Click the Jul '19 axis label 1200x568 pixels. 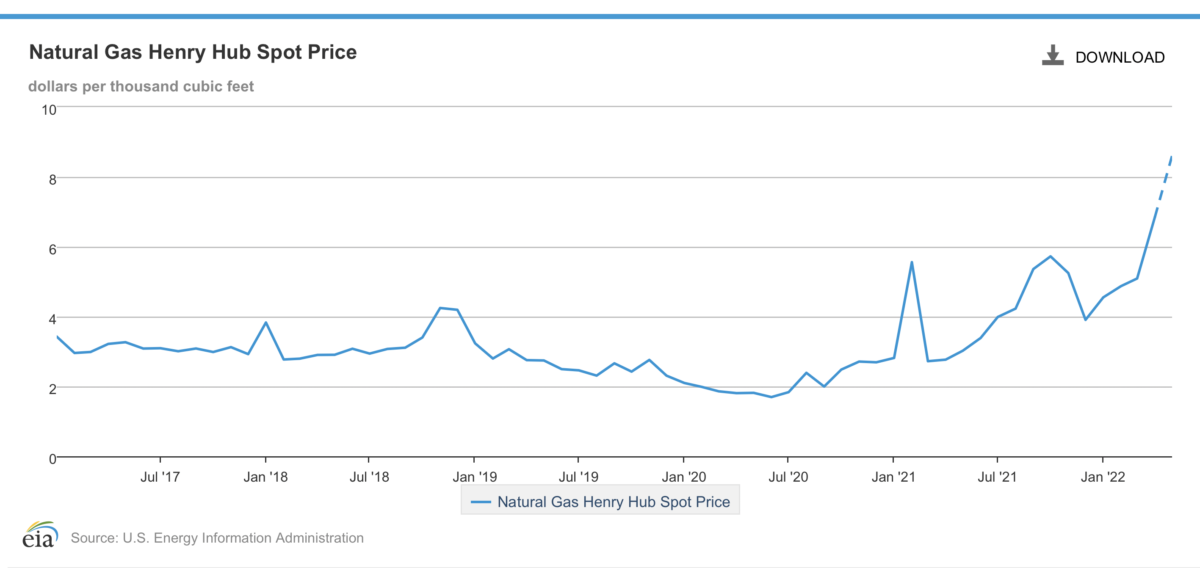click(579, 477)
